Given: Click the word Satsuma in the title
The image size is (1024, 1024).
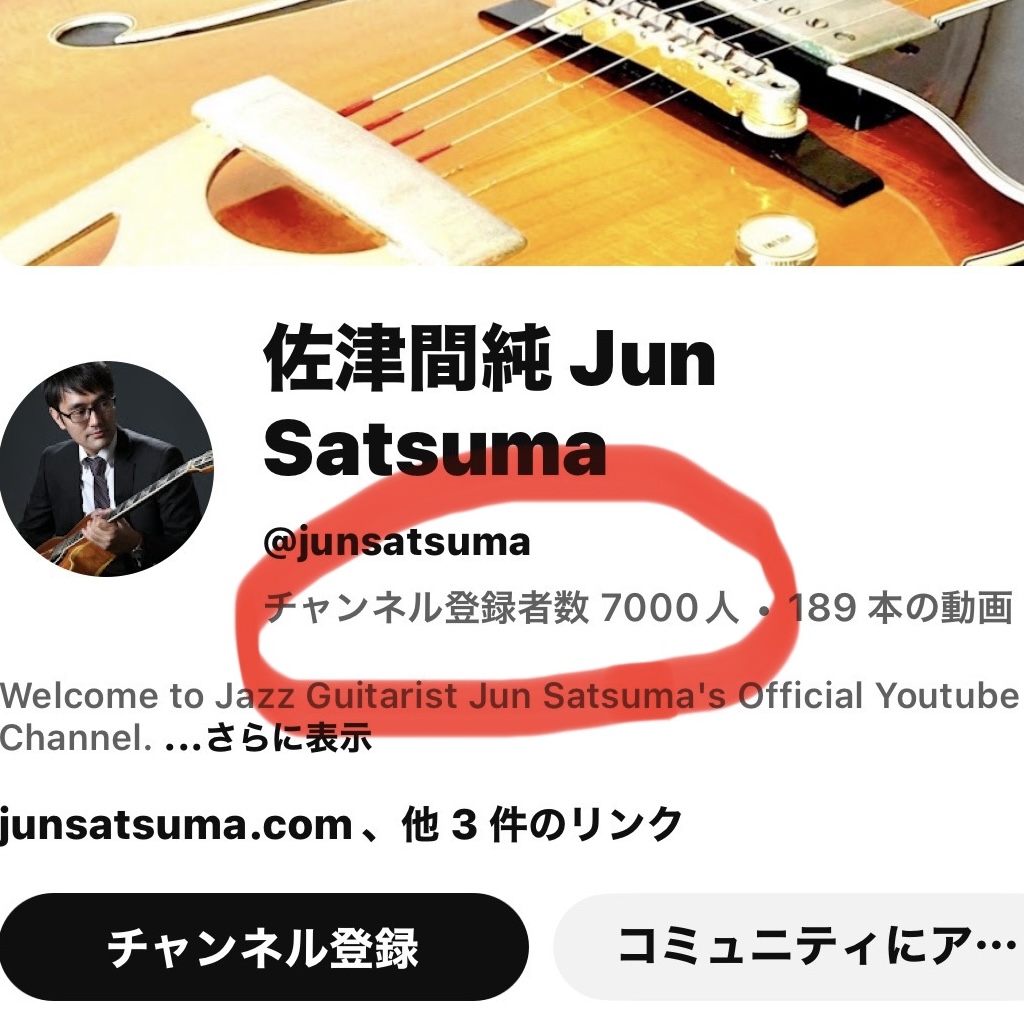Looking at the screenshot, I should pos(435,449).
